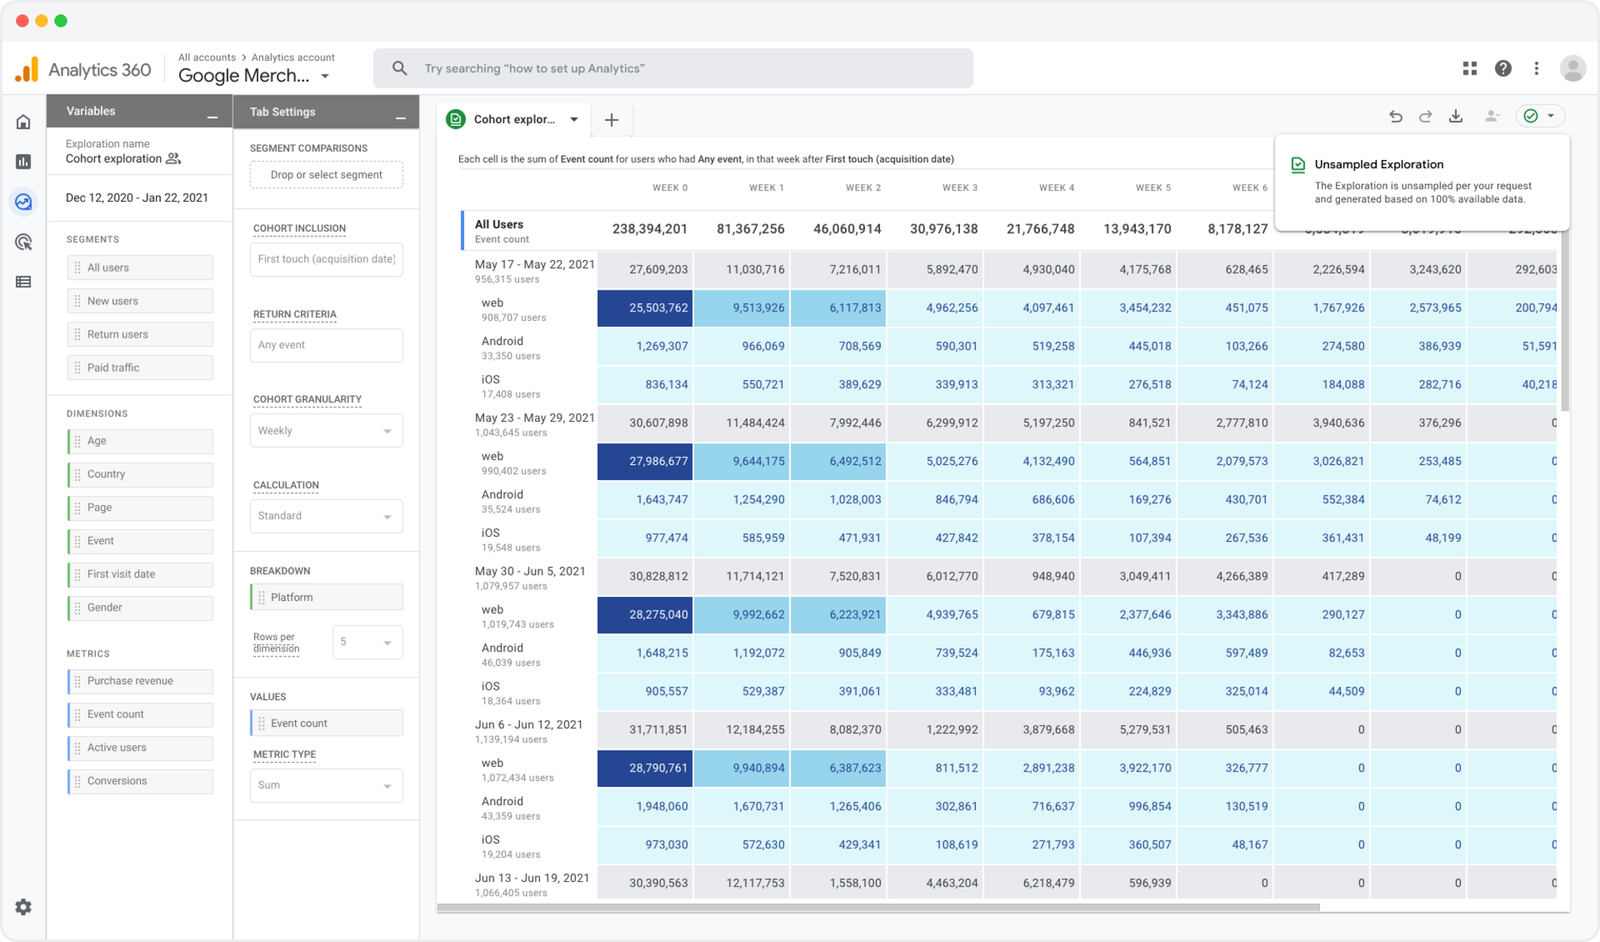This screenshot has height=942, width=1600.
Task: Select the First visit date dimension
Action: click(x=140, y=575)
